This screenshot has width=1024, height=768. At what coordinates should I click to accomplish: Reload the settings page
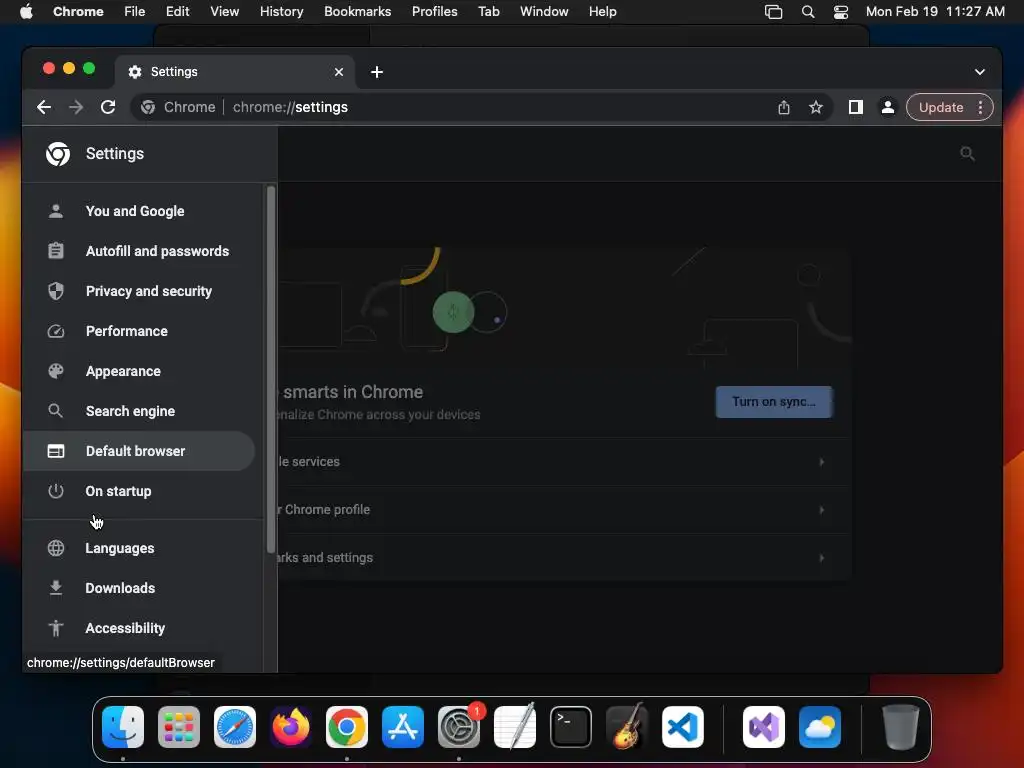coord(108,107)
